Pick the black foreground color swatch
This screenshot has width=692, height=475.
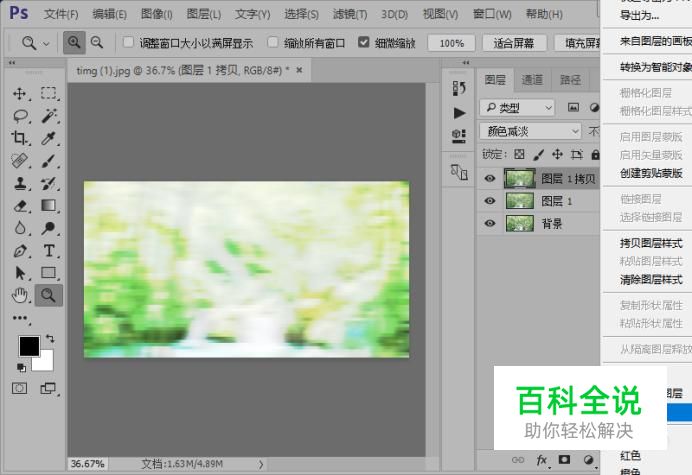click(29, 345)
